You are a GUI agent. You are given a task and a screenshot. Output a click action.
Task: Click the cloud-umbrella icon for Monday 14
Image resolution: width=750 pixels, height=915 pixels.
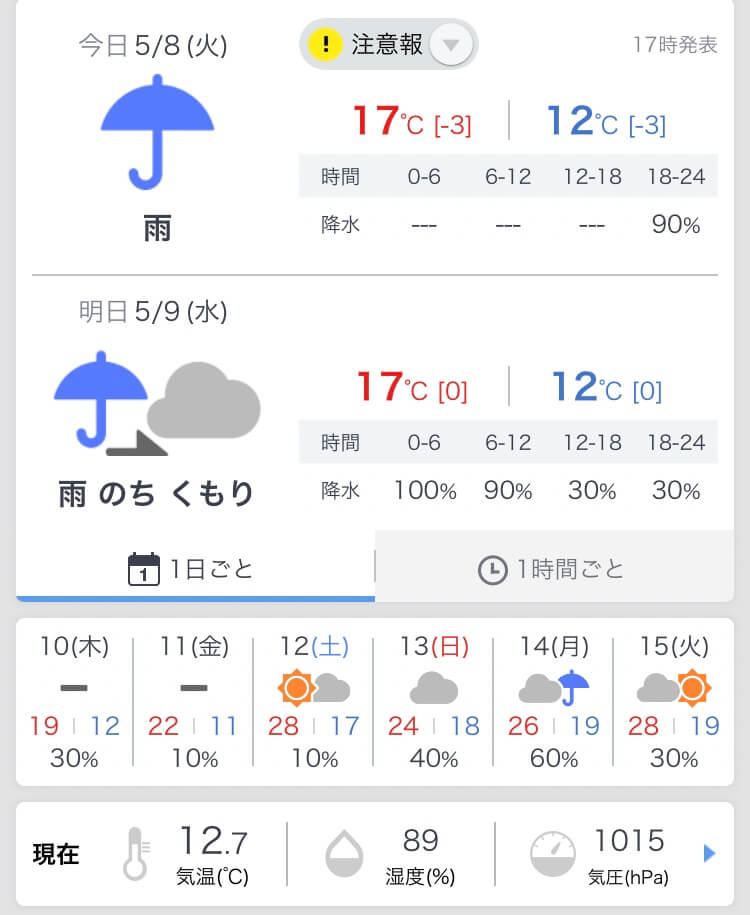click(553, 688)
